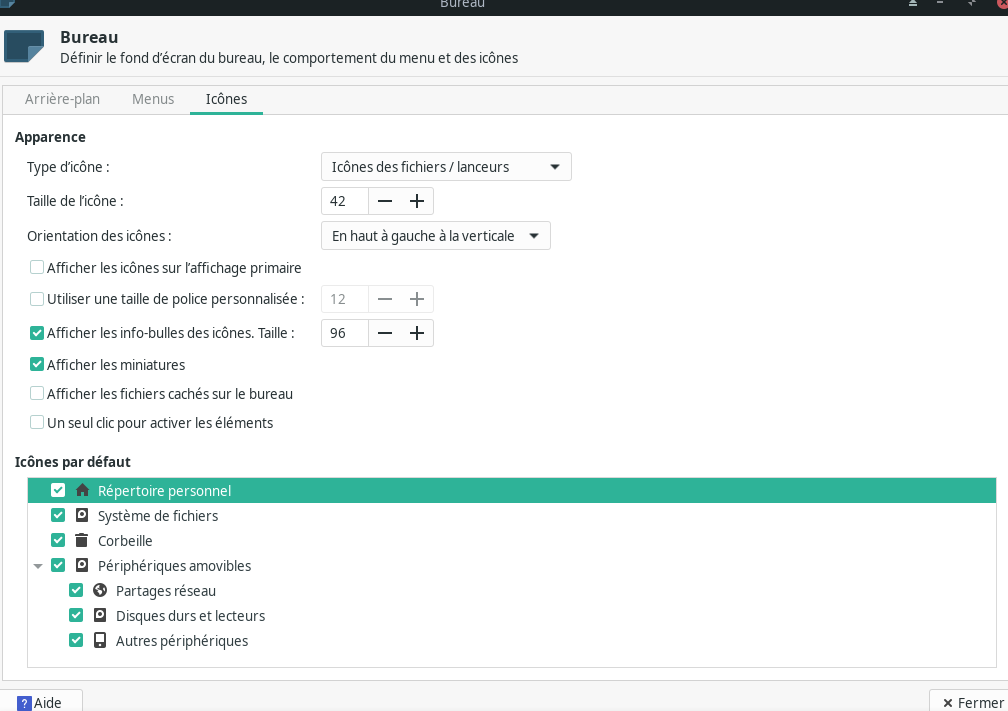This screenshot has height=711, width=1008.
Task: Select the Autres périphériques row
Action: click(x=512, y=641)
